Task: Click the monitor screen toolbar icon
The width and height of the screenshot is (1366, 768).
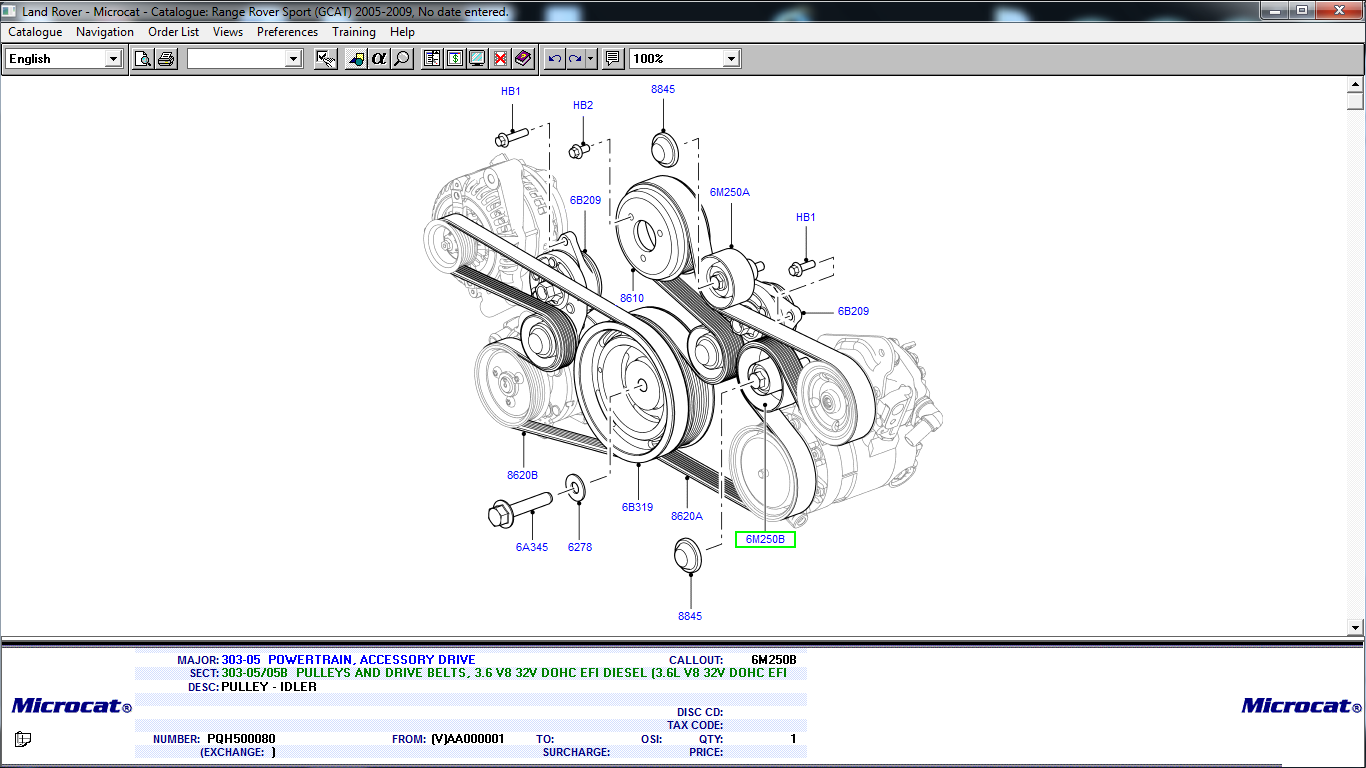Action: tap(477, 59)
